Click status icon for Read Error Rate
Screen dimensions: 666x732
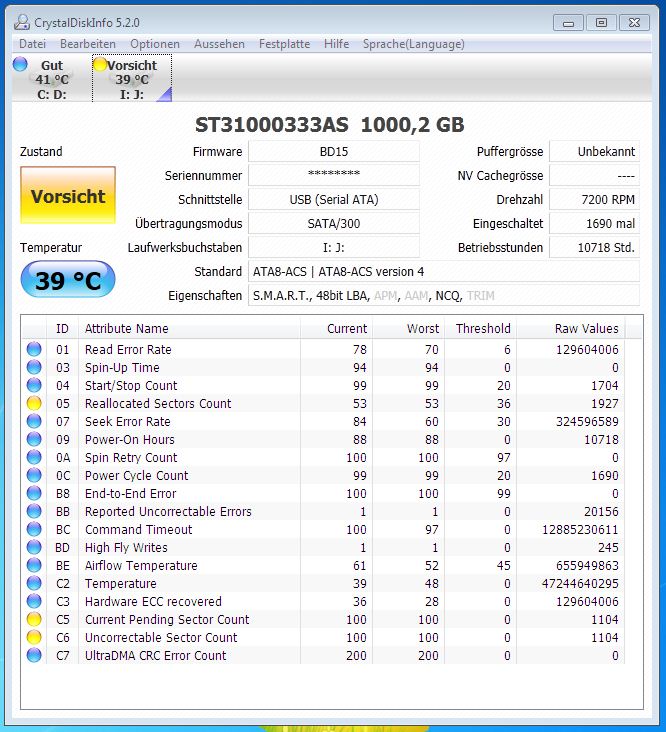(34, 349)
